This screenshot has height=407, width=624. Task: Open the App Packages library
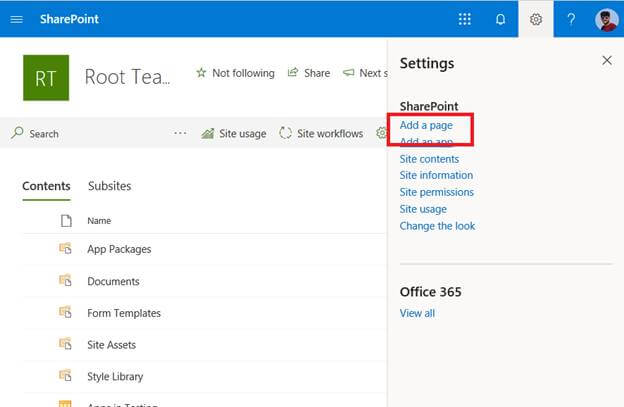[119, 249]
